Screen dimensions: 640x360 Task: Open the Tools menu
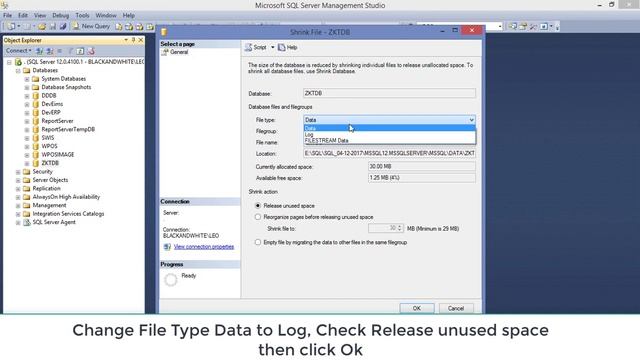[x=82, y=16]
